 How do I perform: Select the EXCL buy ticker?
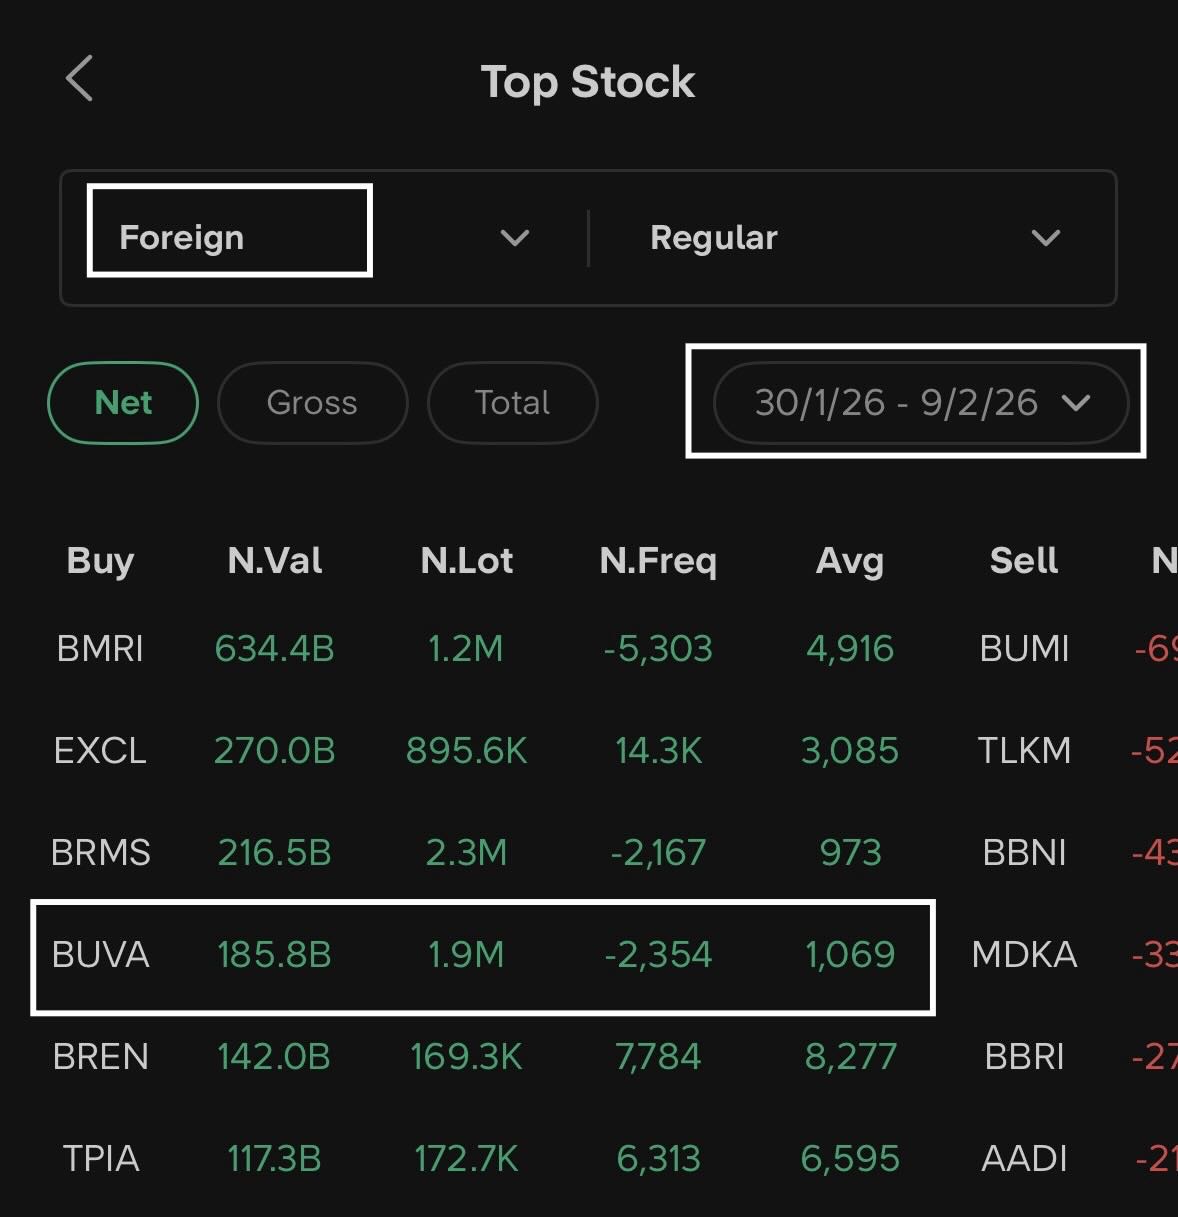[x=100, y=751]
